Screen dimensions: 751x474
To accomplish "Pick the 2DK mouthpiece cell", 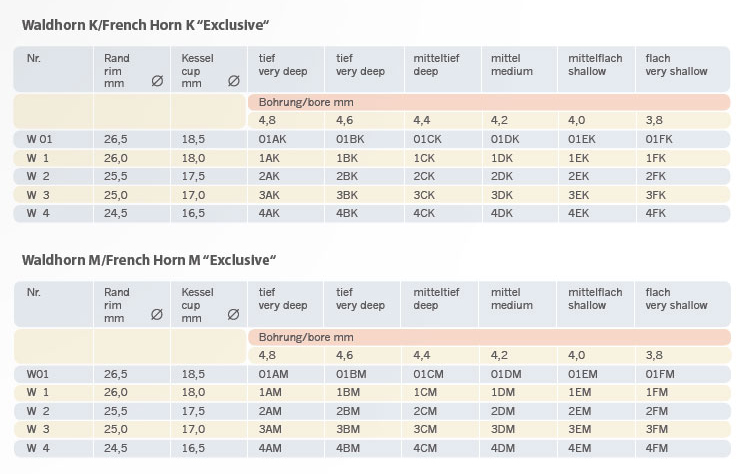I will (x=502, y=176).
